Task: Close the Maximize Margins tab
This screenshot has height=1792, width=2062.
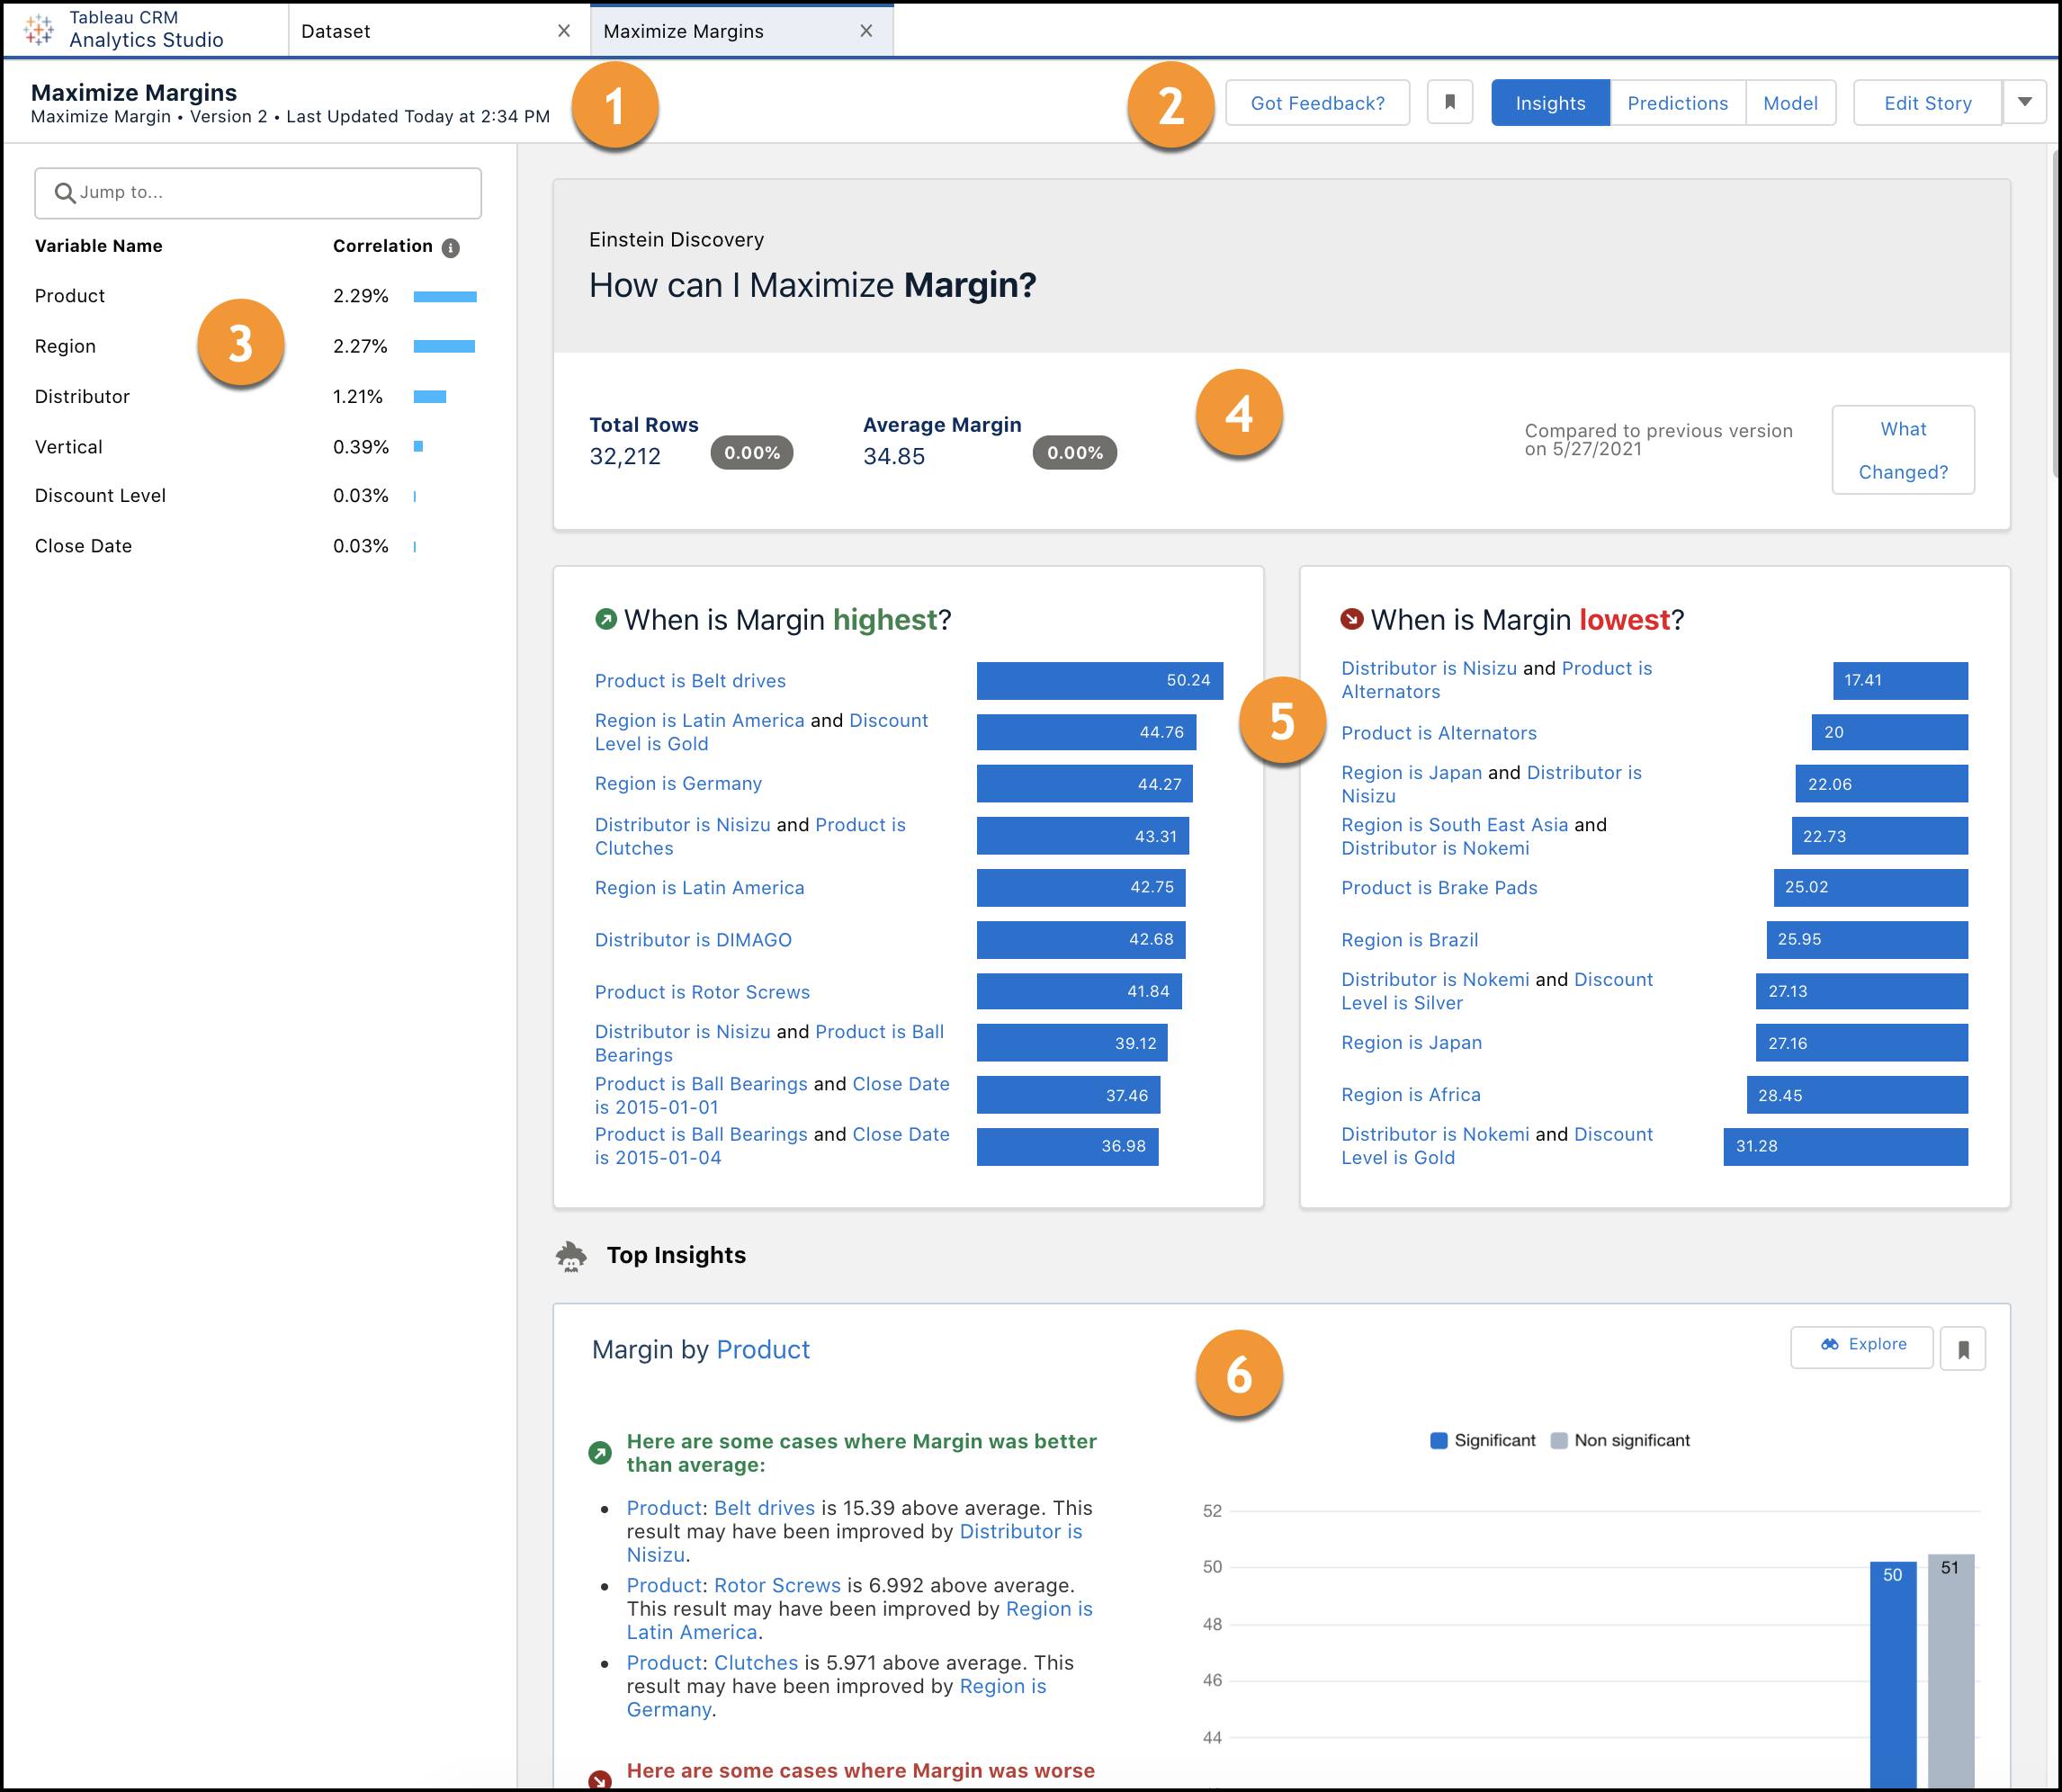Action: [866, 31]
